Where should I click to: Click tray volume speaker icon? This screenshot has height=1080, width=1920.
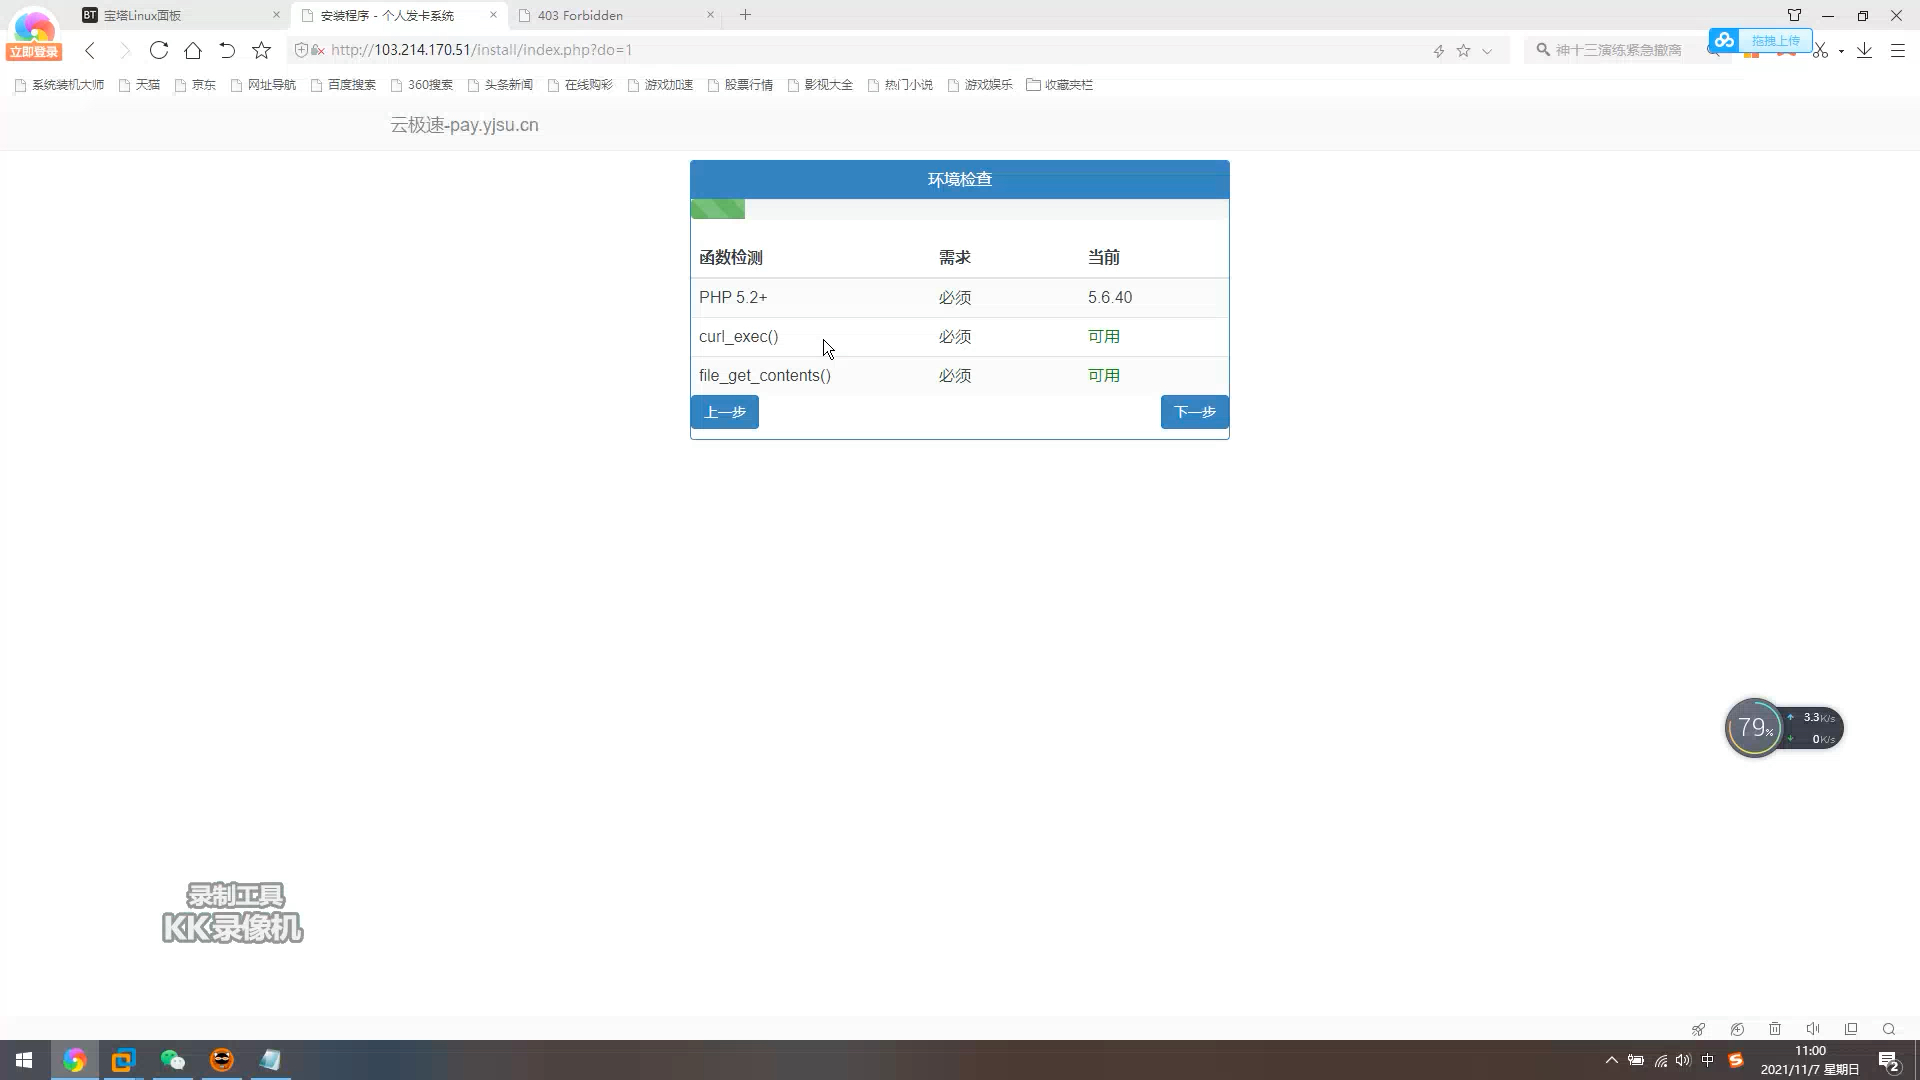1683,1060
